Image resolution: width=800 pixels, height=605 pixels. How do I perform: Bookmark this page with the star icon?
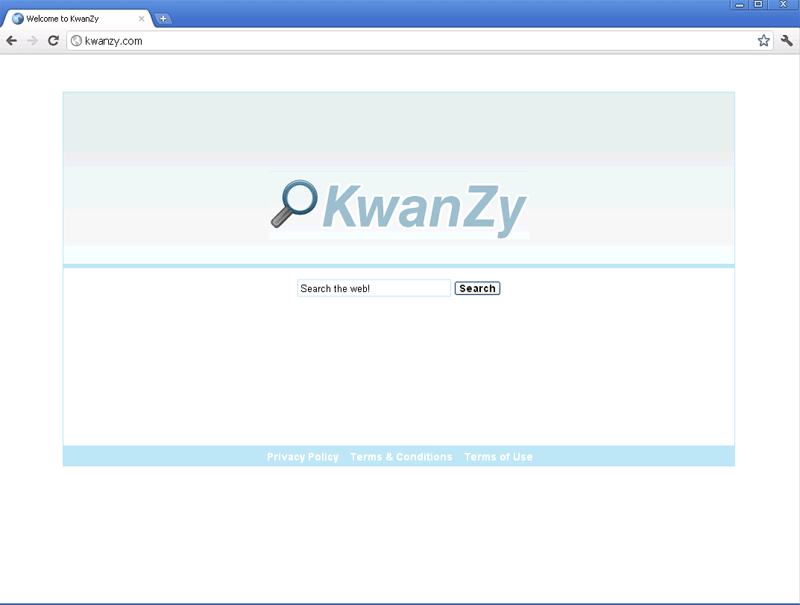pos(764,41)
